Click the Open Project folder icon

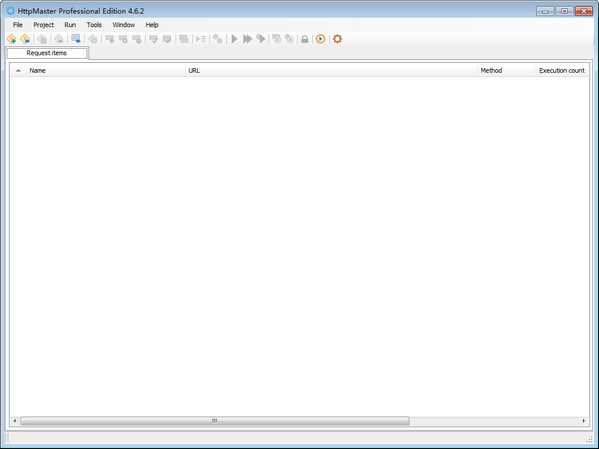point(26,39)
